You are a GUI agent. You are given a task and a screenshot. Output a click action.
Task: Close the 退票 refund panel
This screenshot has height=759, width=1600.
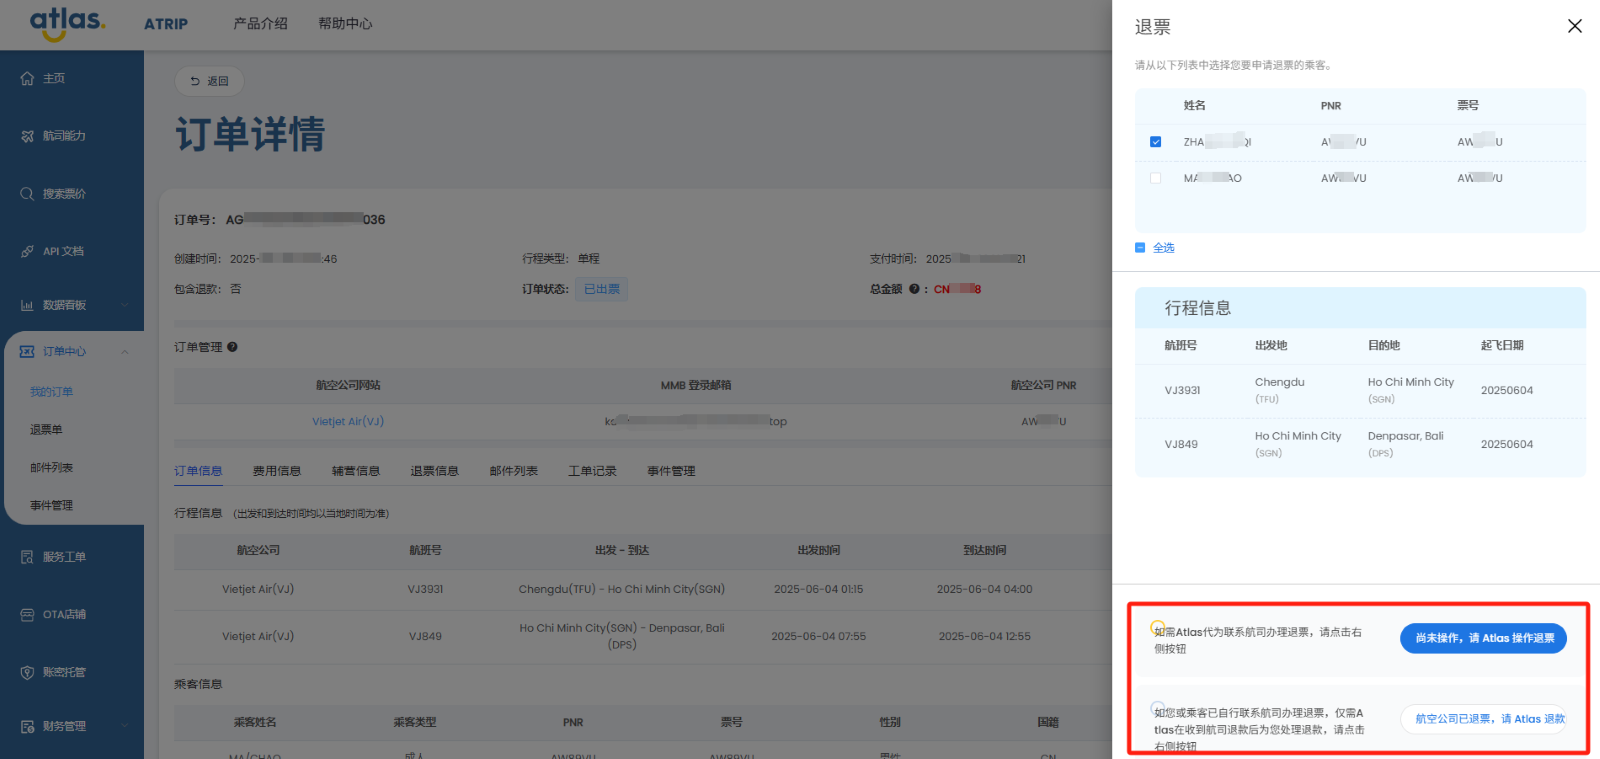coord(1574,26)
